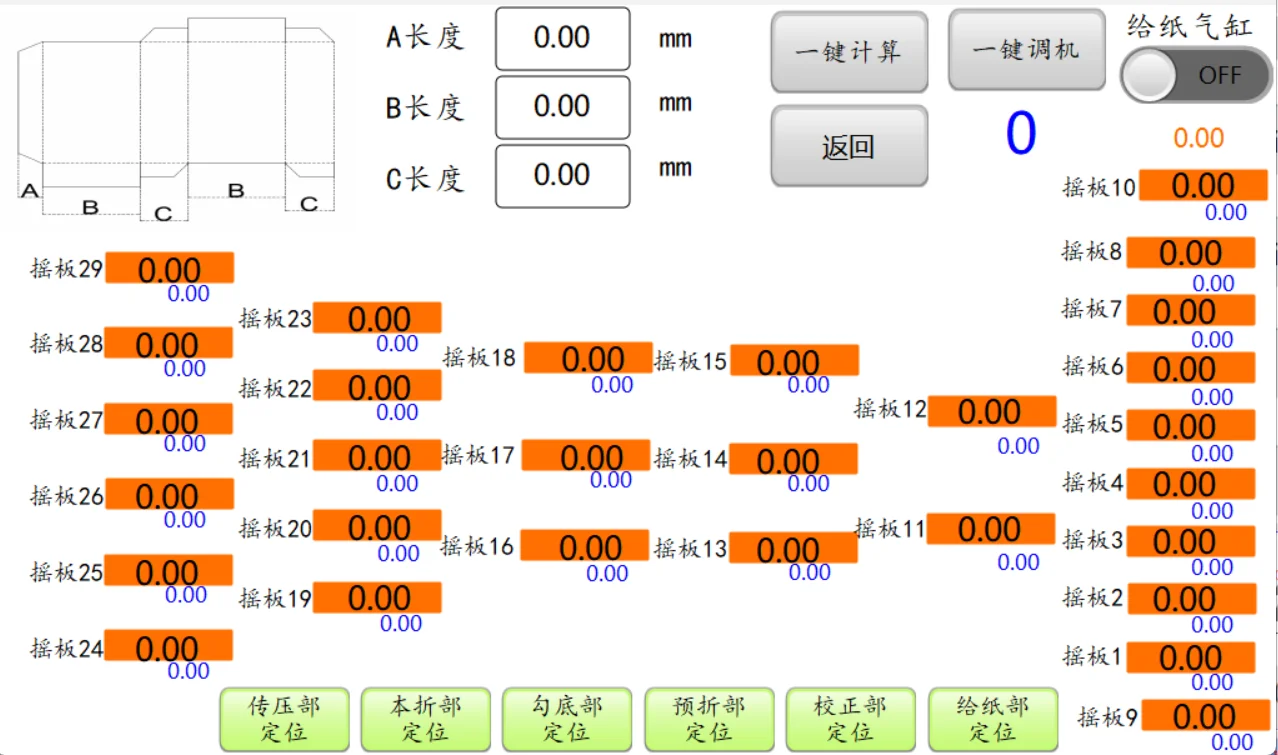Open the 勾底部定位 page
The height and width of the screenshot is (755, 1278).
567,719
